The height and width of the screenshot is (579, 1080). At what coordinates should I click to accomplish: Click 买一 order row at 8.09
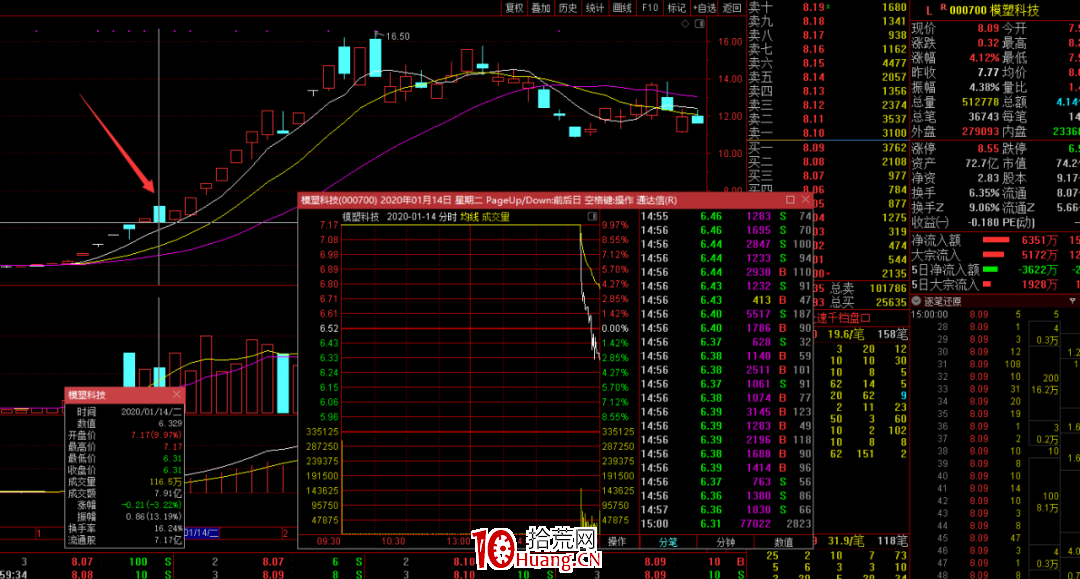(828, 147)
